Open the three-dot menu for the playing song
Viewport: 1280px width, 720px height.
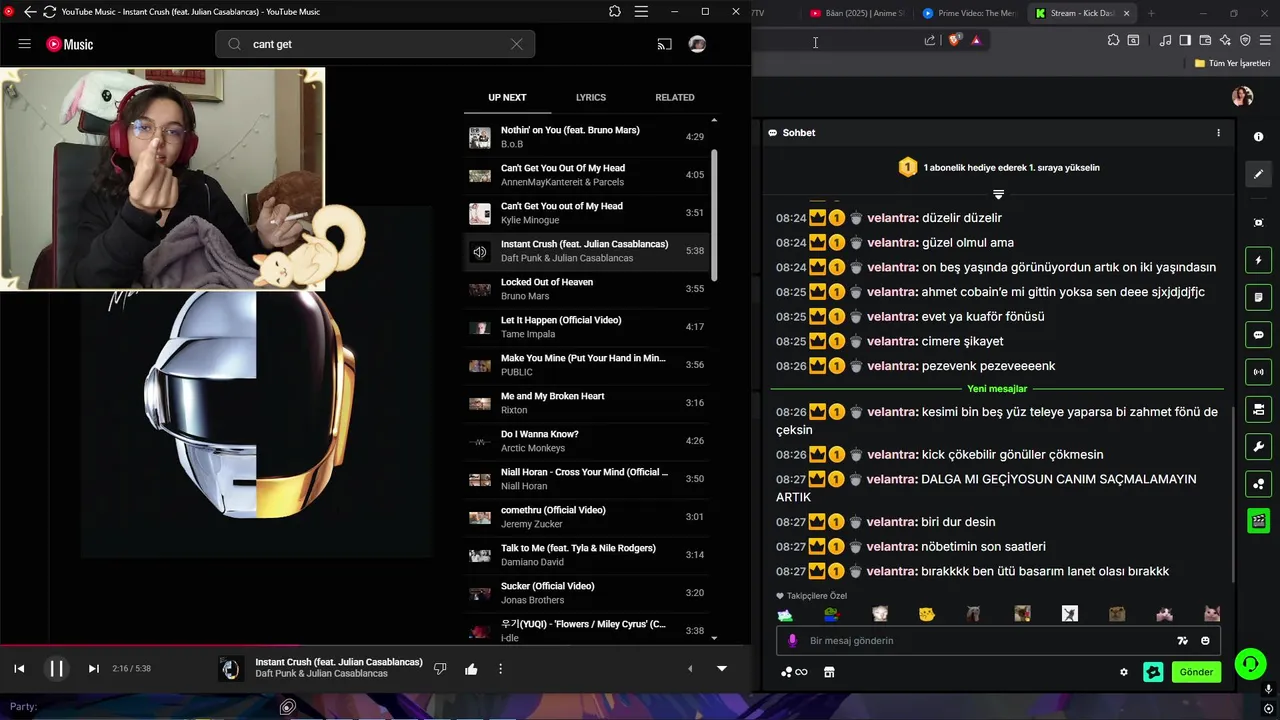[501, 668]
